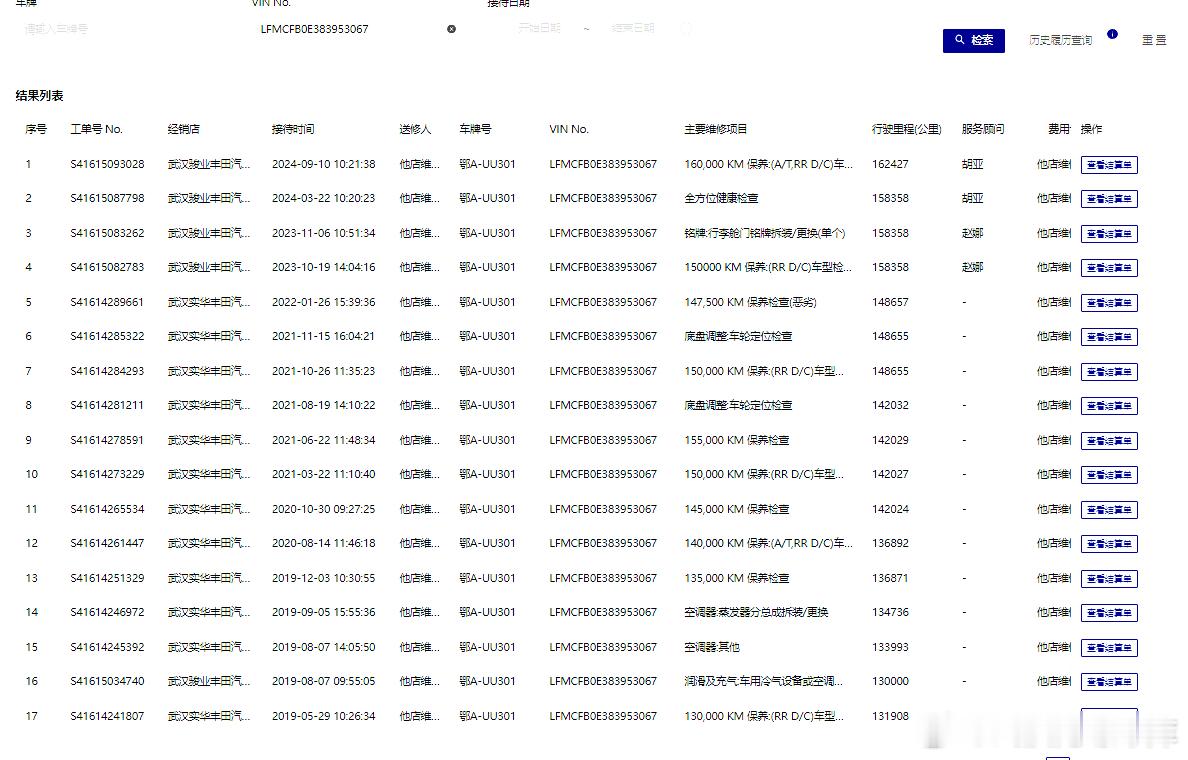
Task: Click the repair item 147,500 KM 保养检查(恶劣)
Action: [x=750, y=302]
